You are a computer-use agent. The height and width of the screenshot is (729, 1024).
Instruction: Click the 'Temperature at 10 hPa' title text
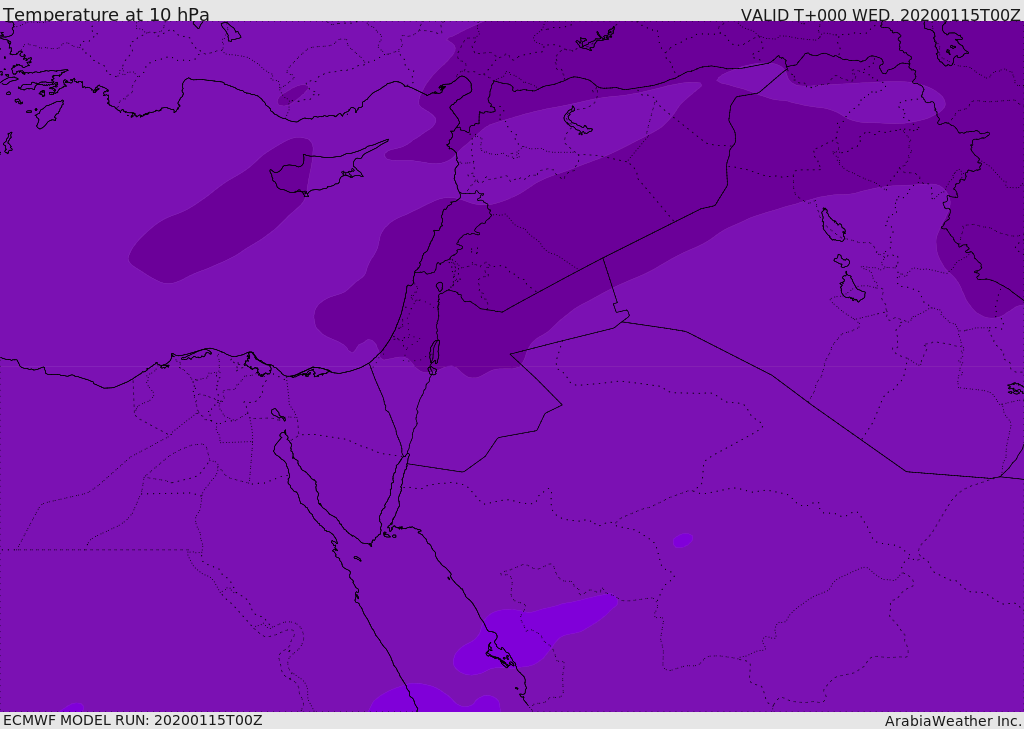[x=106, y=14]
